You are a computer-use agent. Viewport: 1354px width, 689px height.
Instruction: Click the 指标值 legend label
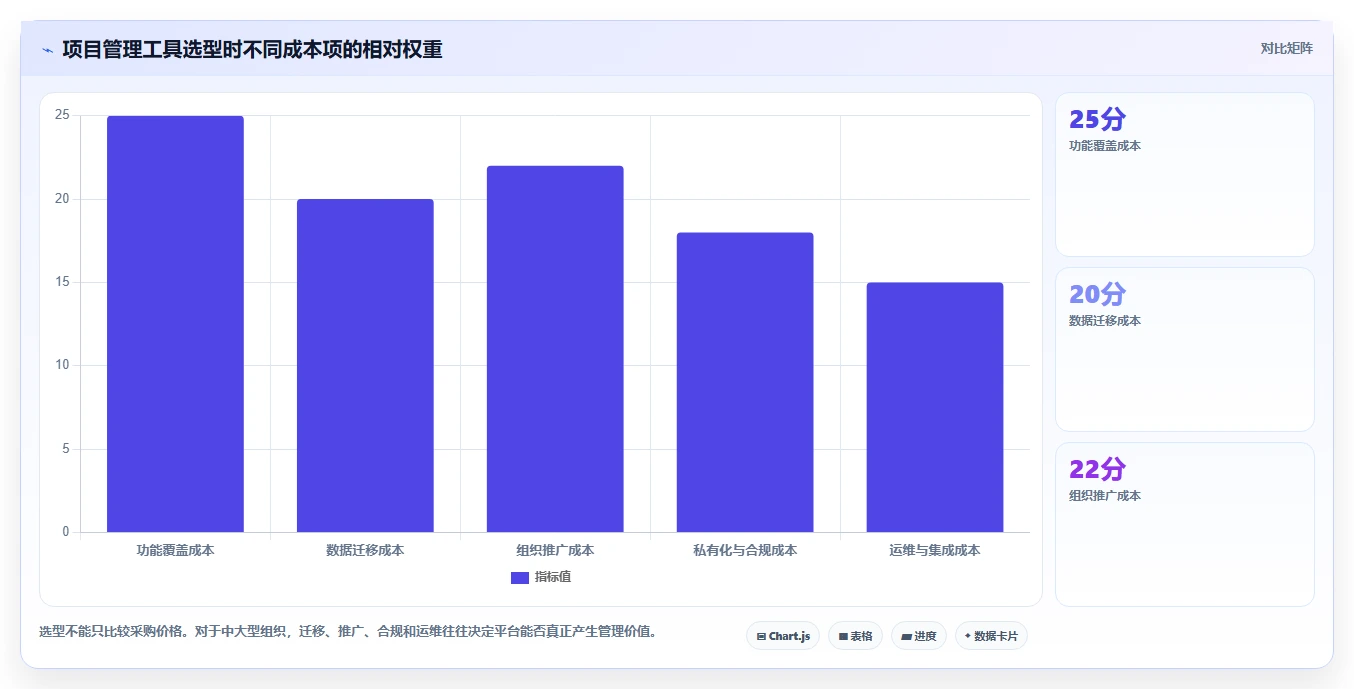(553, 577)
